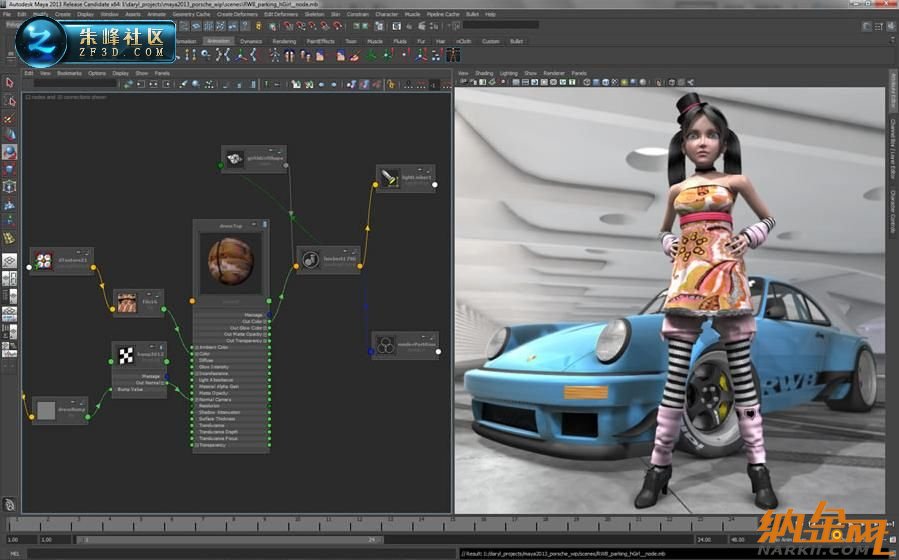
Task: Click Snap to grids magnet icon
Action: [x=288, y=26]
